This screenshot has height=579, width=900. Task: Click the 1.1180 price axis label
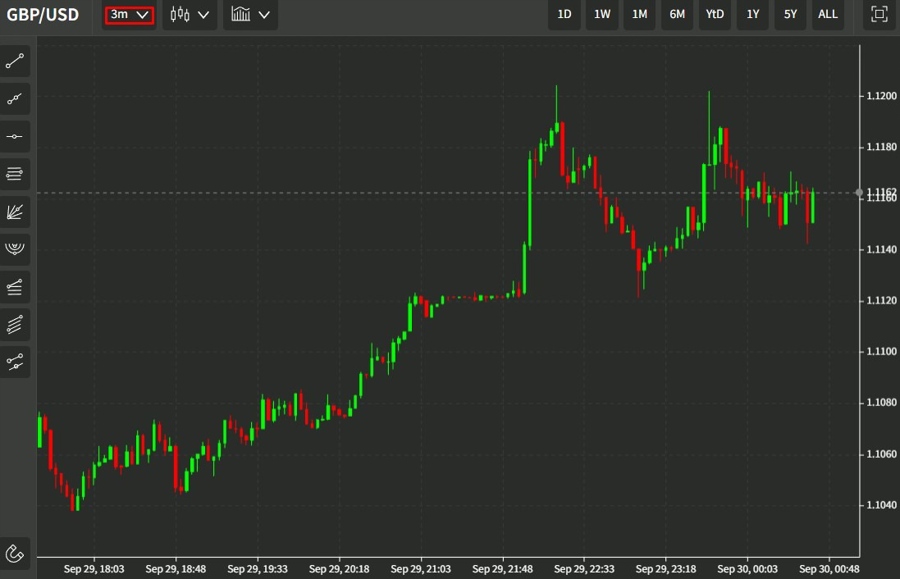coord(881,147)
